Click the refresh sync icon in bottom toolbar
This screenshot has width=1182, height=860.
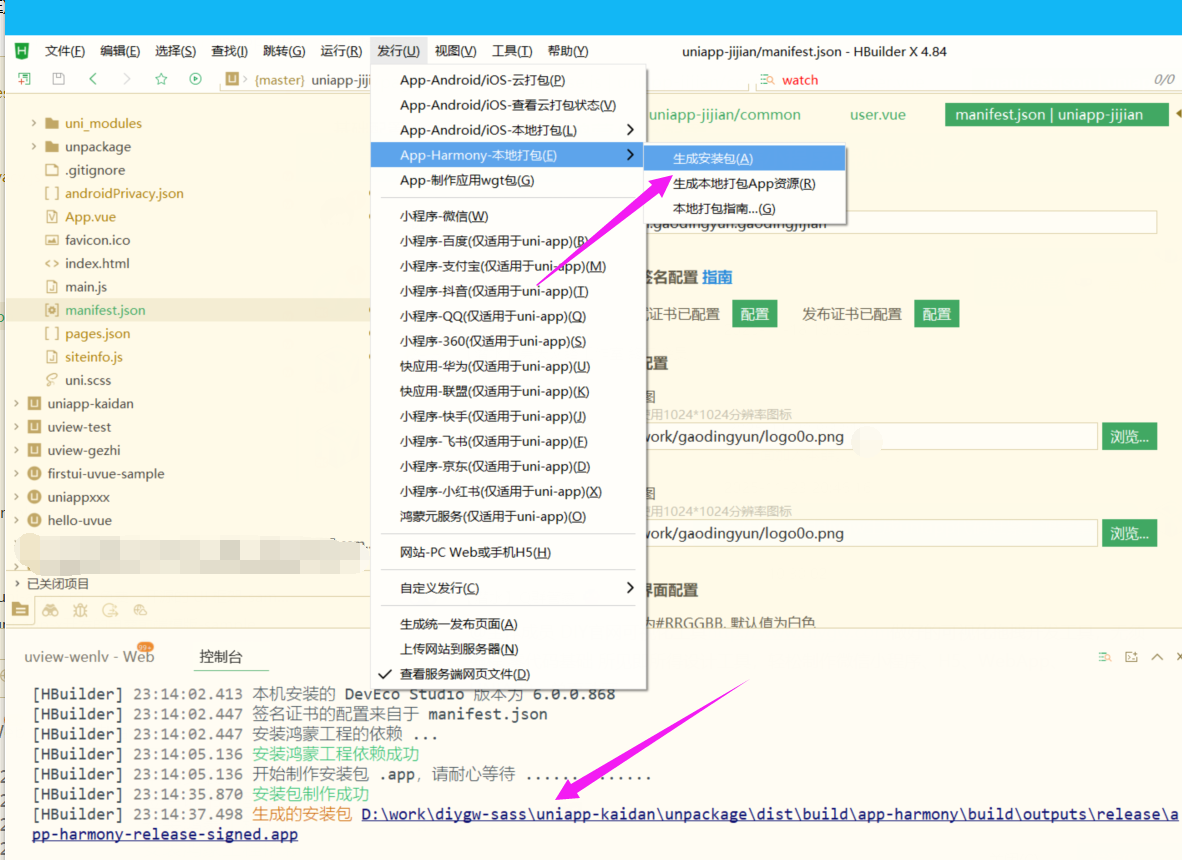(110, 610)
